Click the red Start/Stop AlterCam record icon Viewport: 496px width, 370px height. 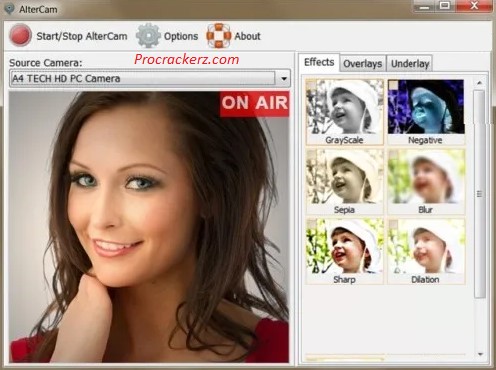pos(20,35)
